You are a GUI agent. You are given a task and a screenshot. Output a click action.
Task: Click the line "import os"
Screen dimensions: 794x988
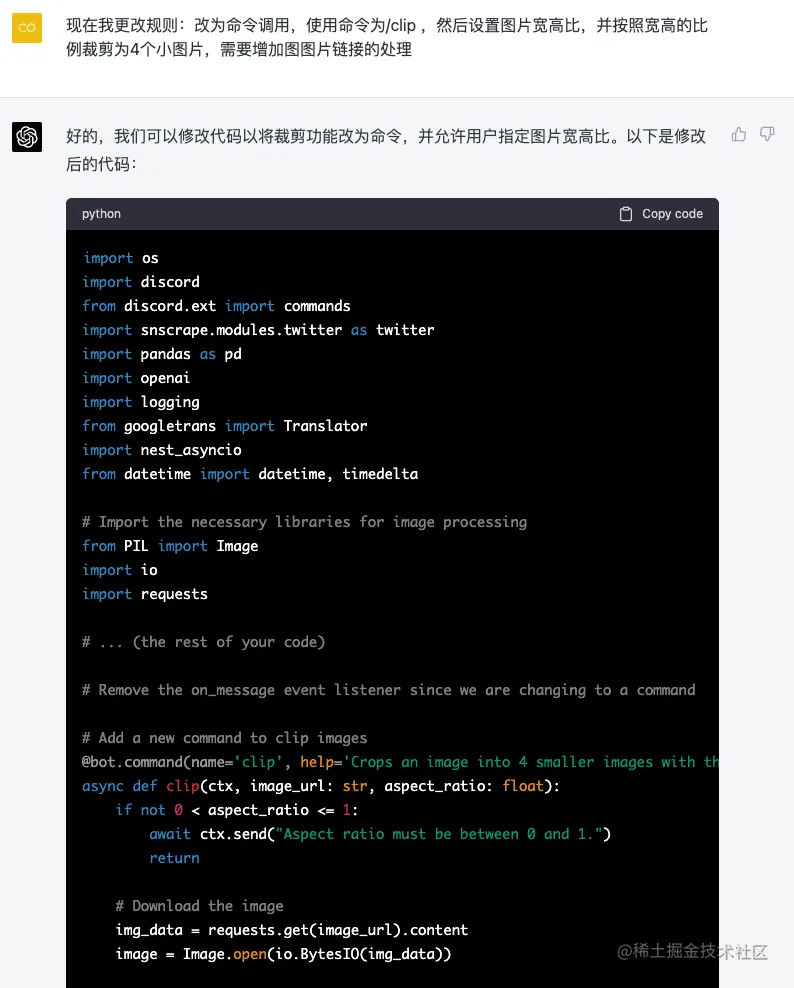click(120, 258)
